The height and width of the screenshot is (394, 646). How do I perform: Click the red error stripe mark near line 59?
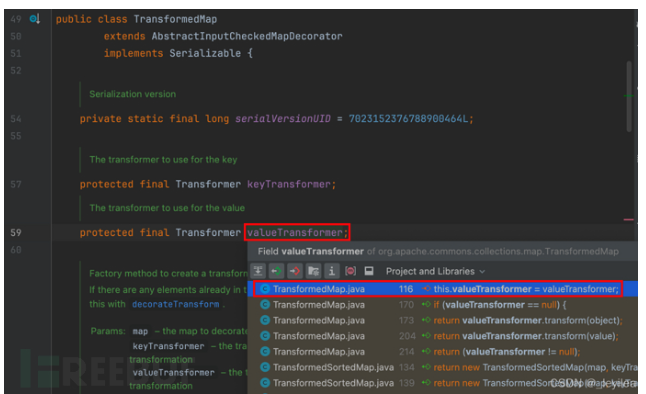[x=629, y=220]
